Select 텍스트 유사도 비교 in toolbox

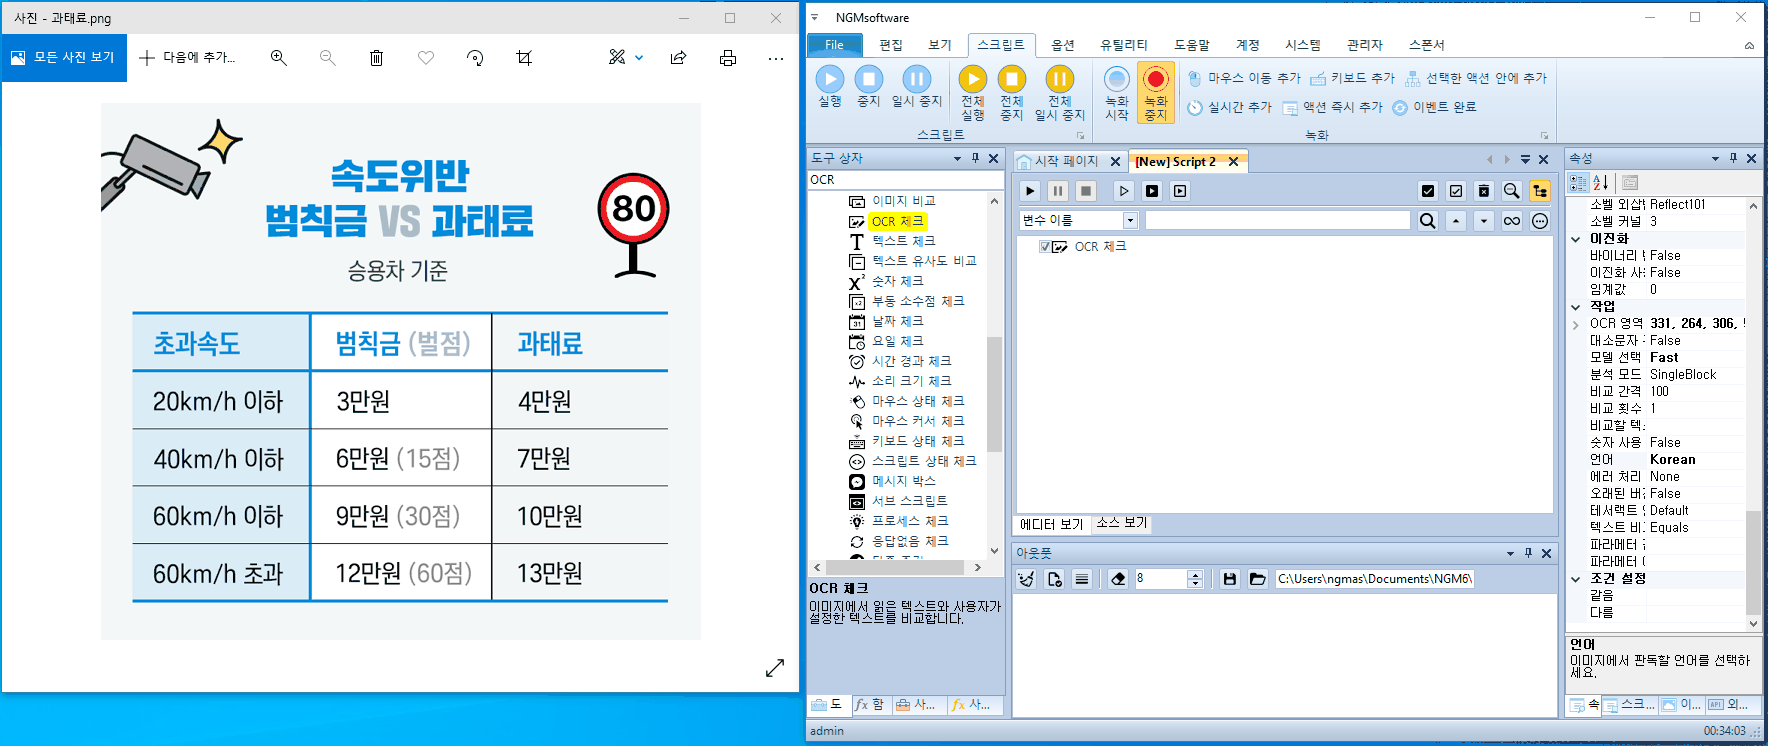pyautogui.click(x=923, y=261)
